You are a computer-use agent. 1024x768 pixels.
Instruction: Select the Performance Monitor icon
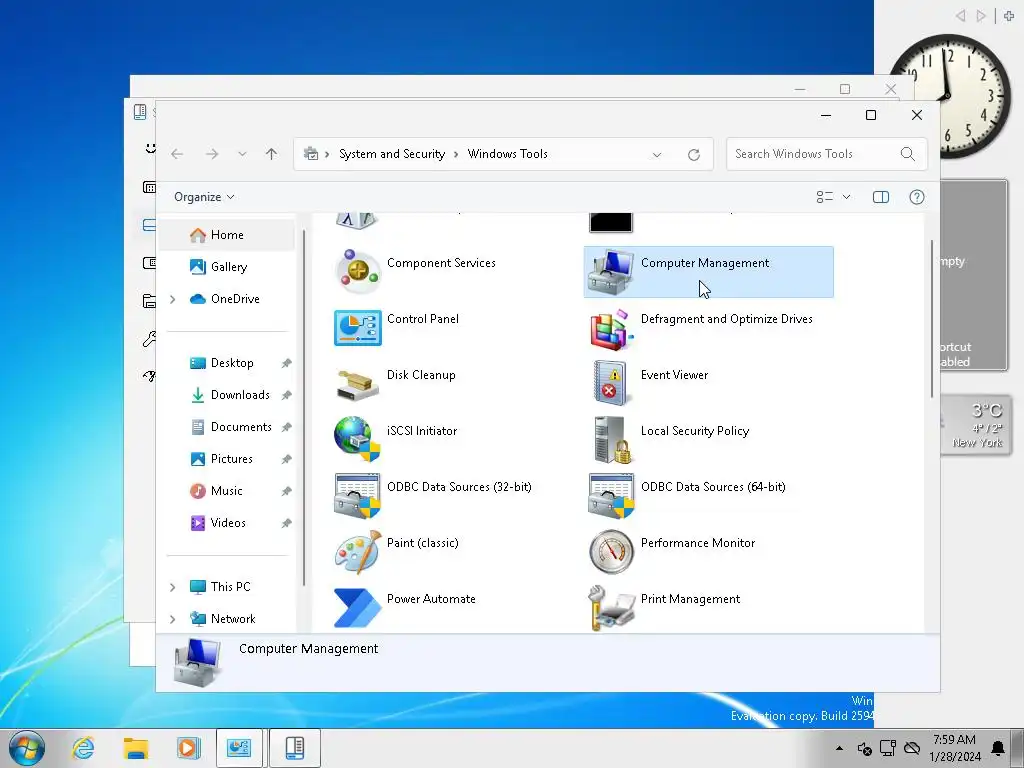pyautogui.click(x=611, y=552)
